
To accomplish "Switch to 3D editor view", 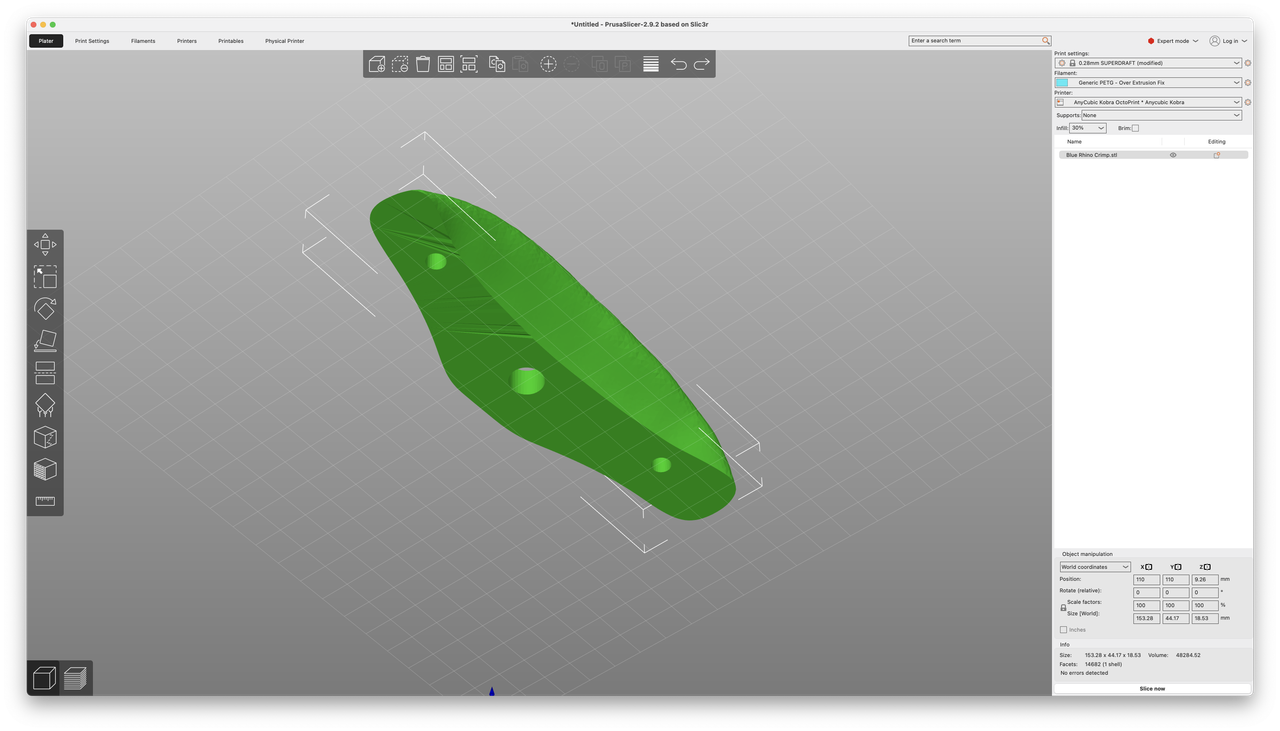I will click(x=44, y=679).
